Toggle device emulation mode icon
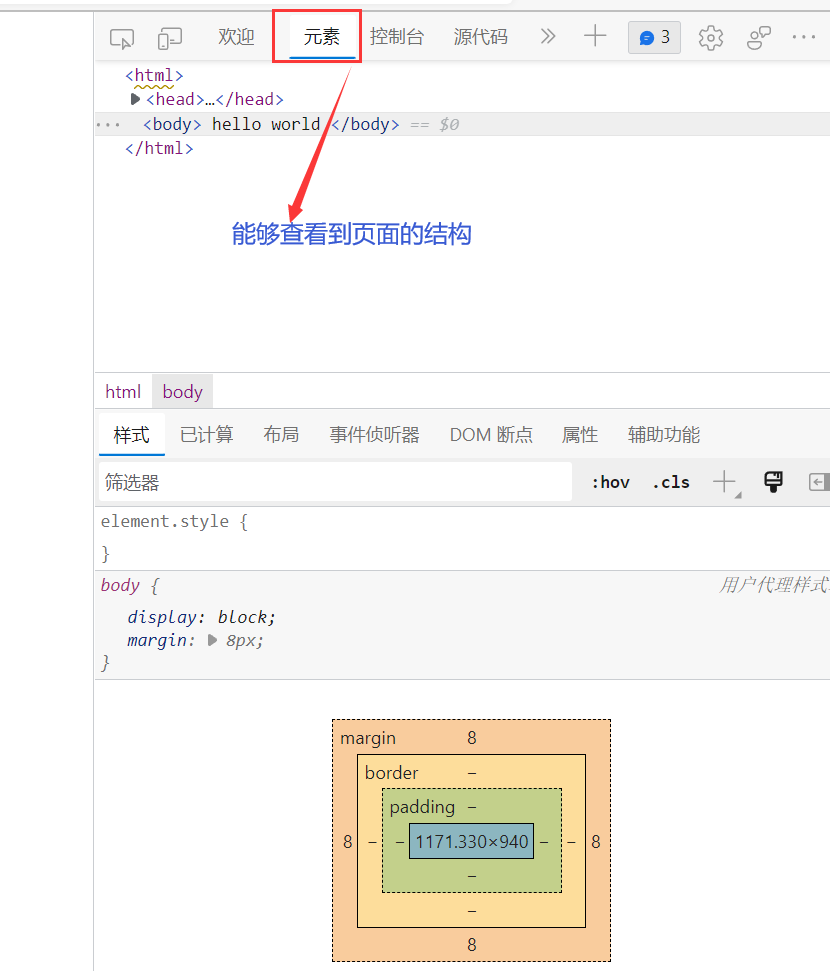 pos(169,38)
